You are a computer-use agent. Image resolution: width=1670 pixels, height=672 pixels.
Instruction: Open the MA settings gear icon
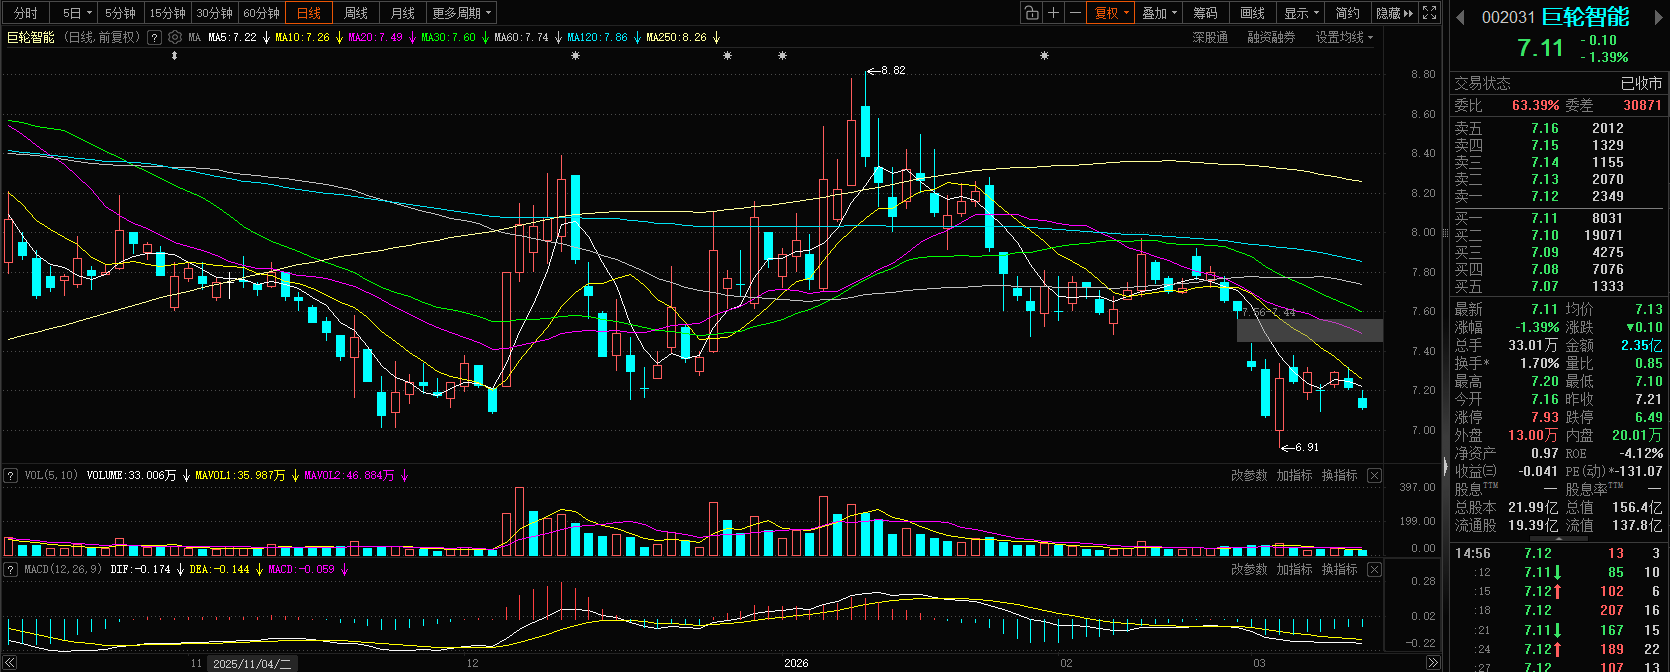click(x=174, y=37)
